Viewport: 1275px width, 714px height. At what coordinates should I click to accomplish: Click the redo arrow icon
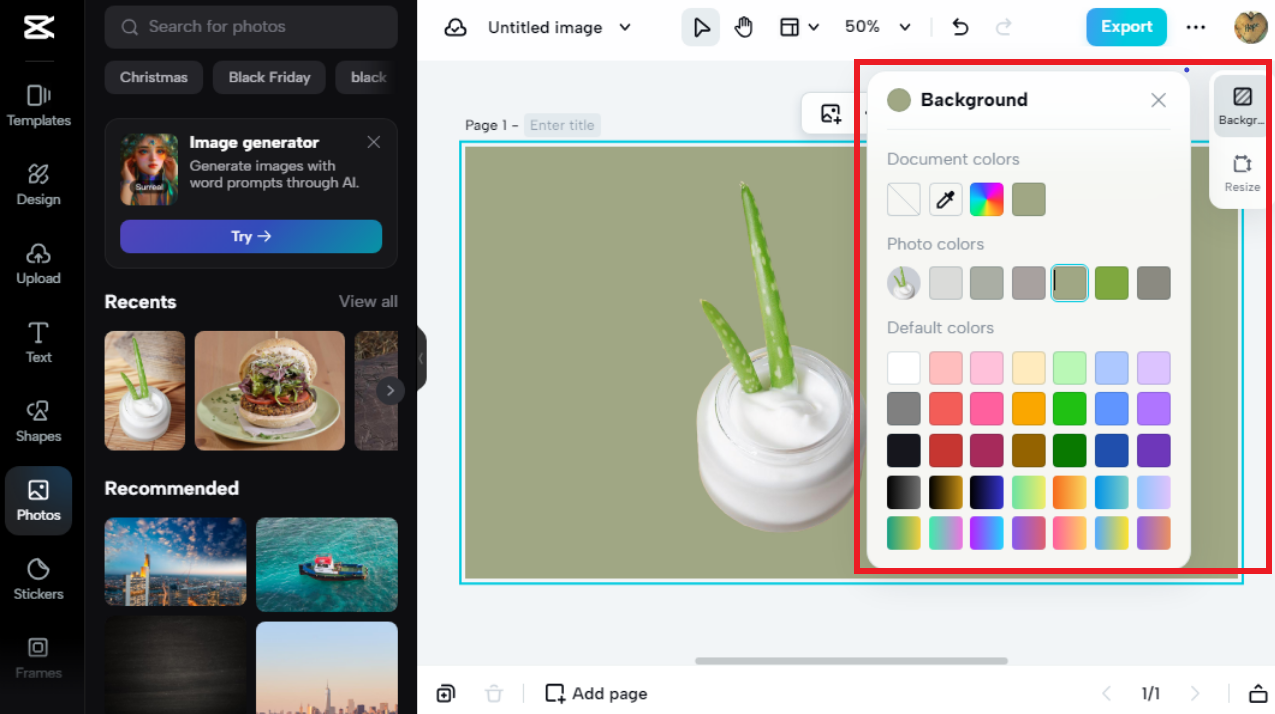[x=1004, y=27]
